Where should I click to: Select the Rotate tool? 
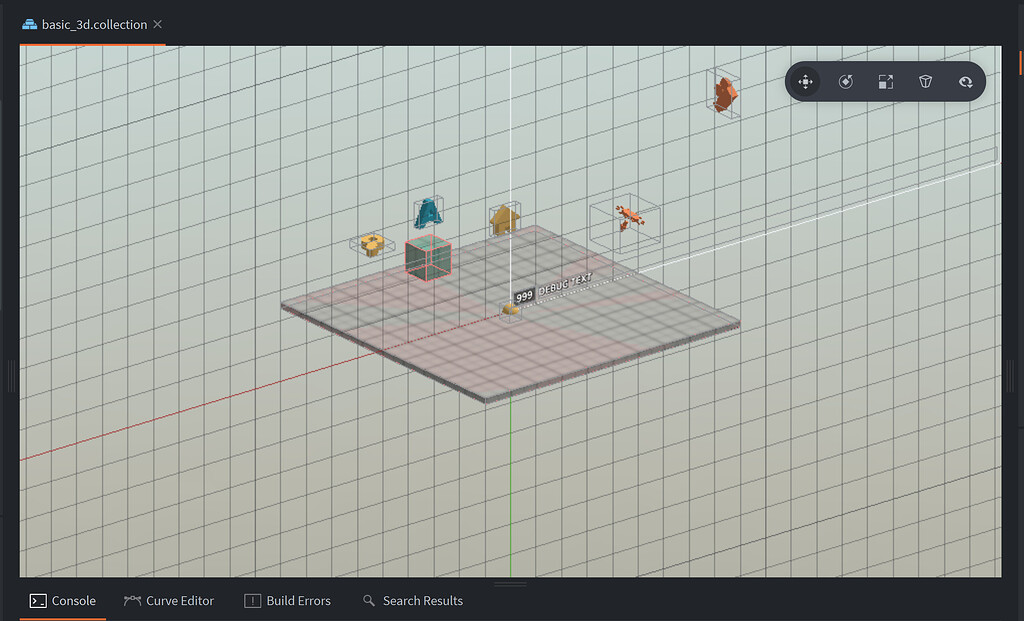(845, 82)
